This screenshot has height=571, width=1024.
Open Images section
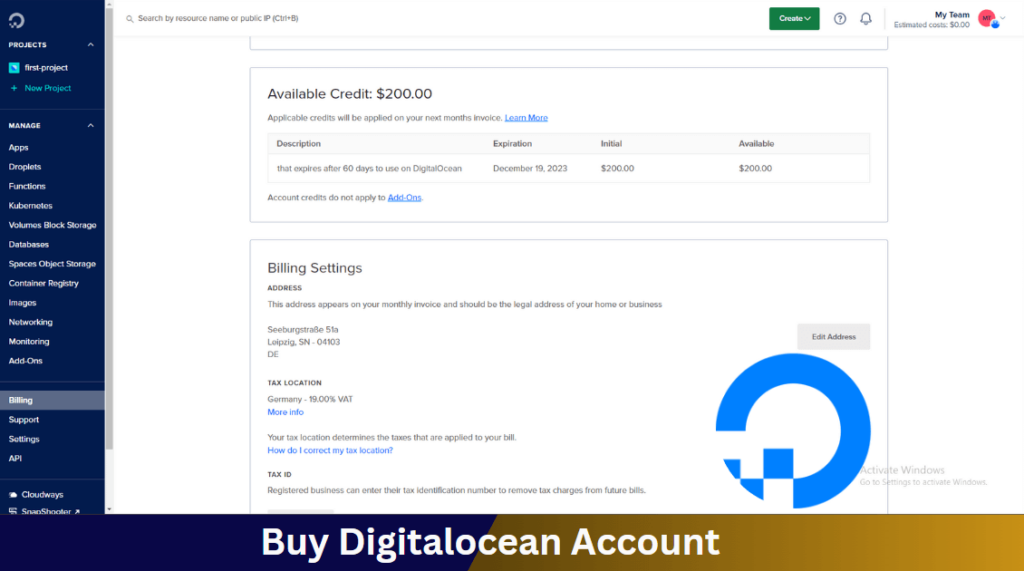22,303
